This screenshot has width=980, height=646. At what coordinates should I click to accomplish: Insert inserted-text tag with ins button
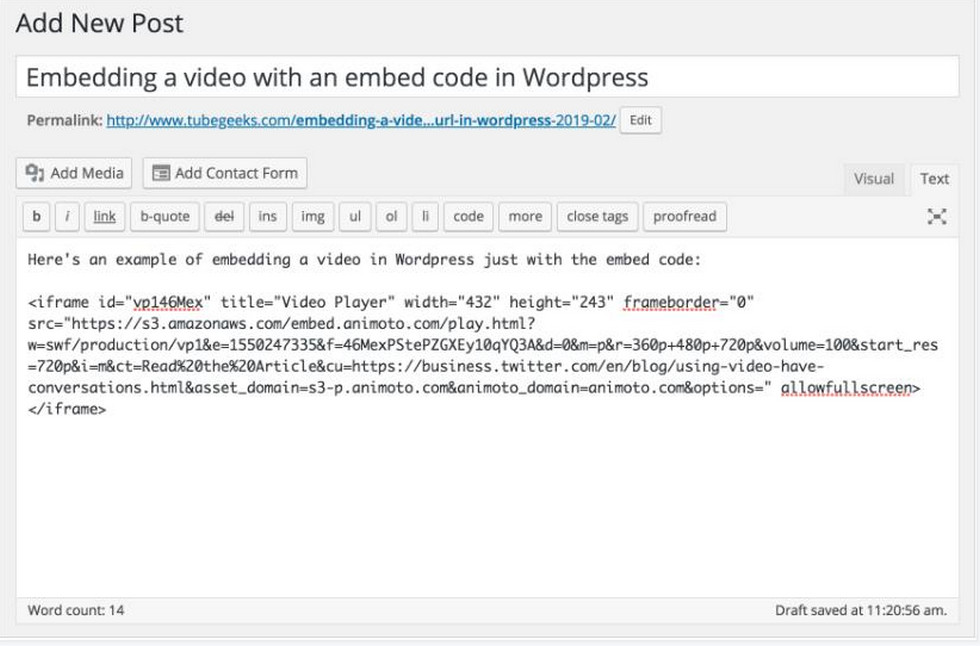pos(268,216)
